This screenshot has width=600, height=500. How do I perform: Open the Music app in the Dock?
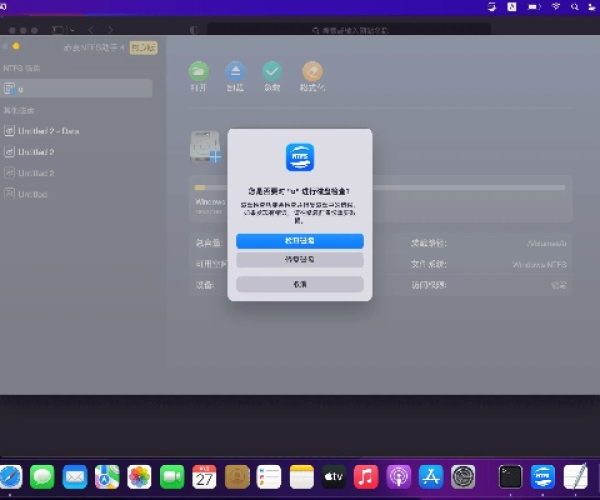click(x=366, y=477)
